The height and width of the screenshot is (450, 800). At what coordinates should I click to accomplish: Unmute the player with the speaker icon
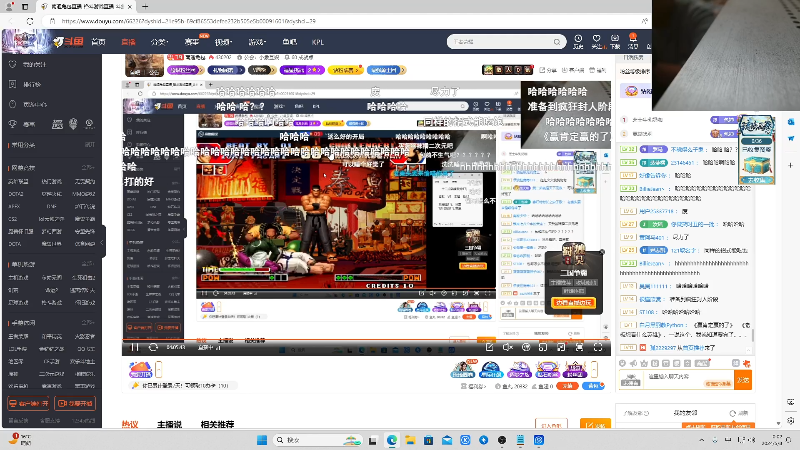tap(508, 347)
